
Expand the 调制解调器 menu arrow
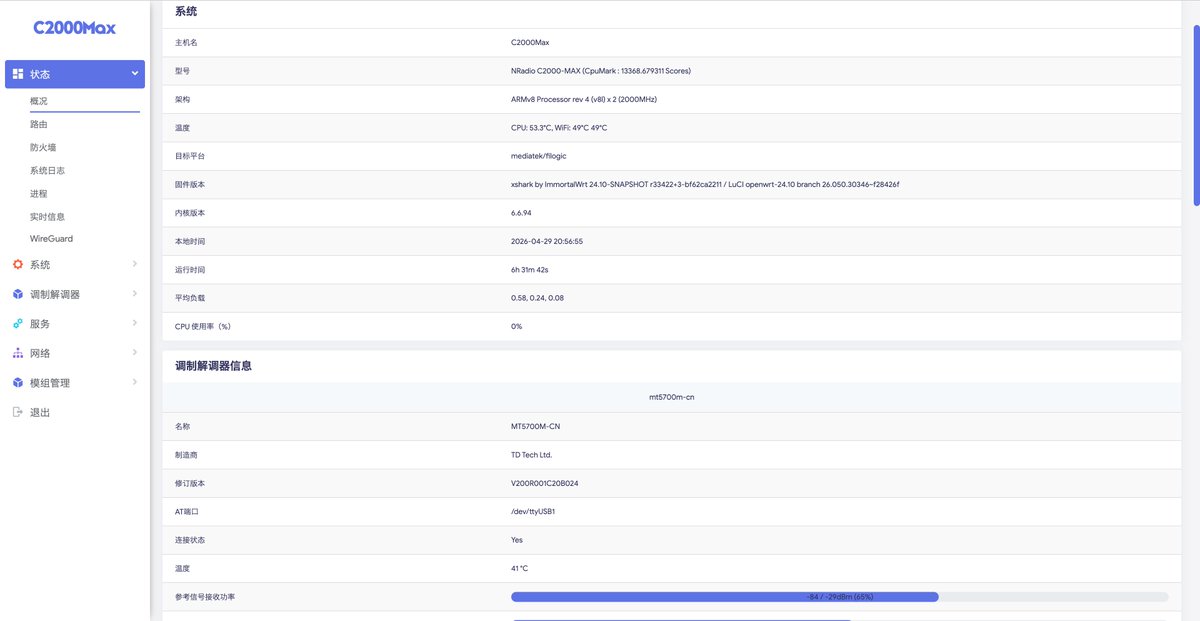click(135, 294)
